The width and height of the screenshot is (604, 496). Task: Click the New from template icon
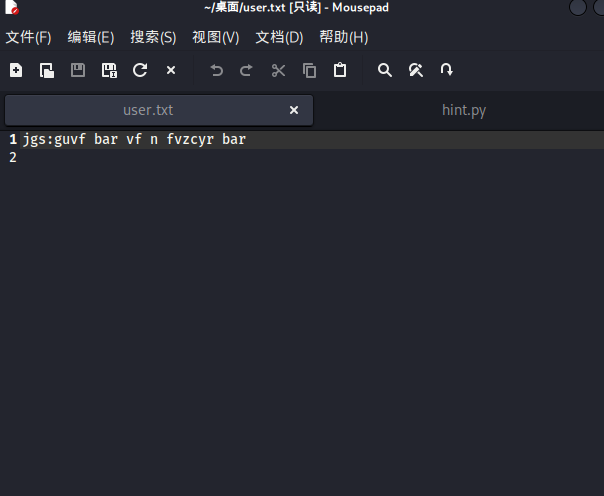pos(47,70)
